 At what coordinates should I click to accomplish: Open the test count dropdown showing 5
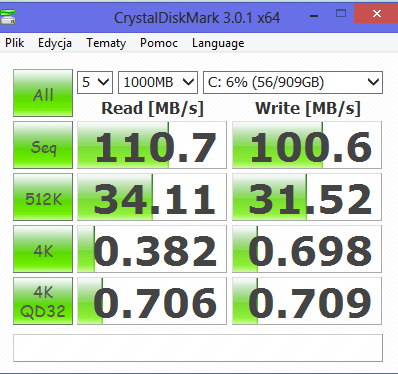[95, 82]
